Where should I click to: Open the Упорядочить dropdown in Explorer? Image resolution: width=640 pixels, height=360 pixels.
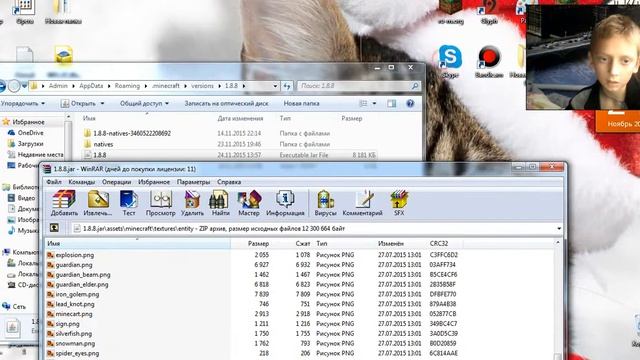click(22, 104)
